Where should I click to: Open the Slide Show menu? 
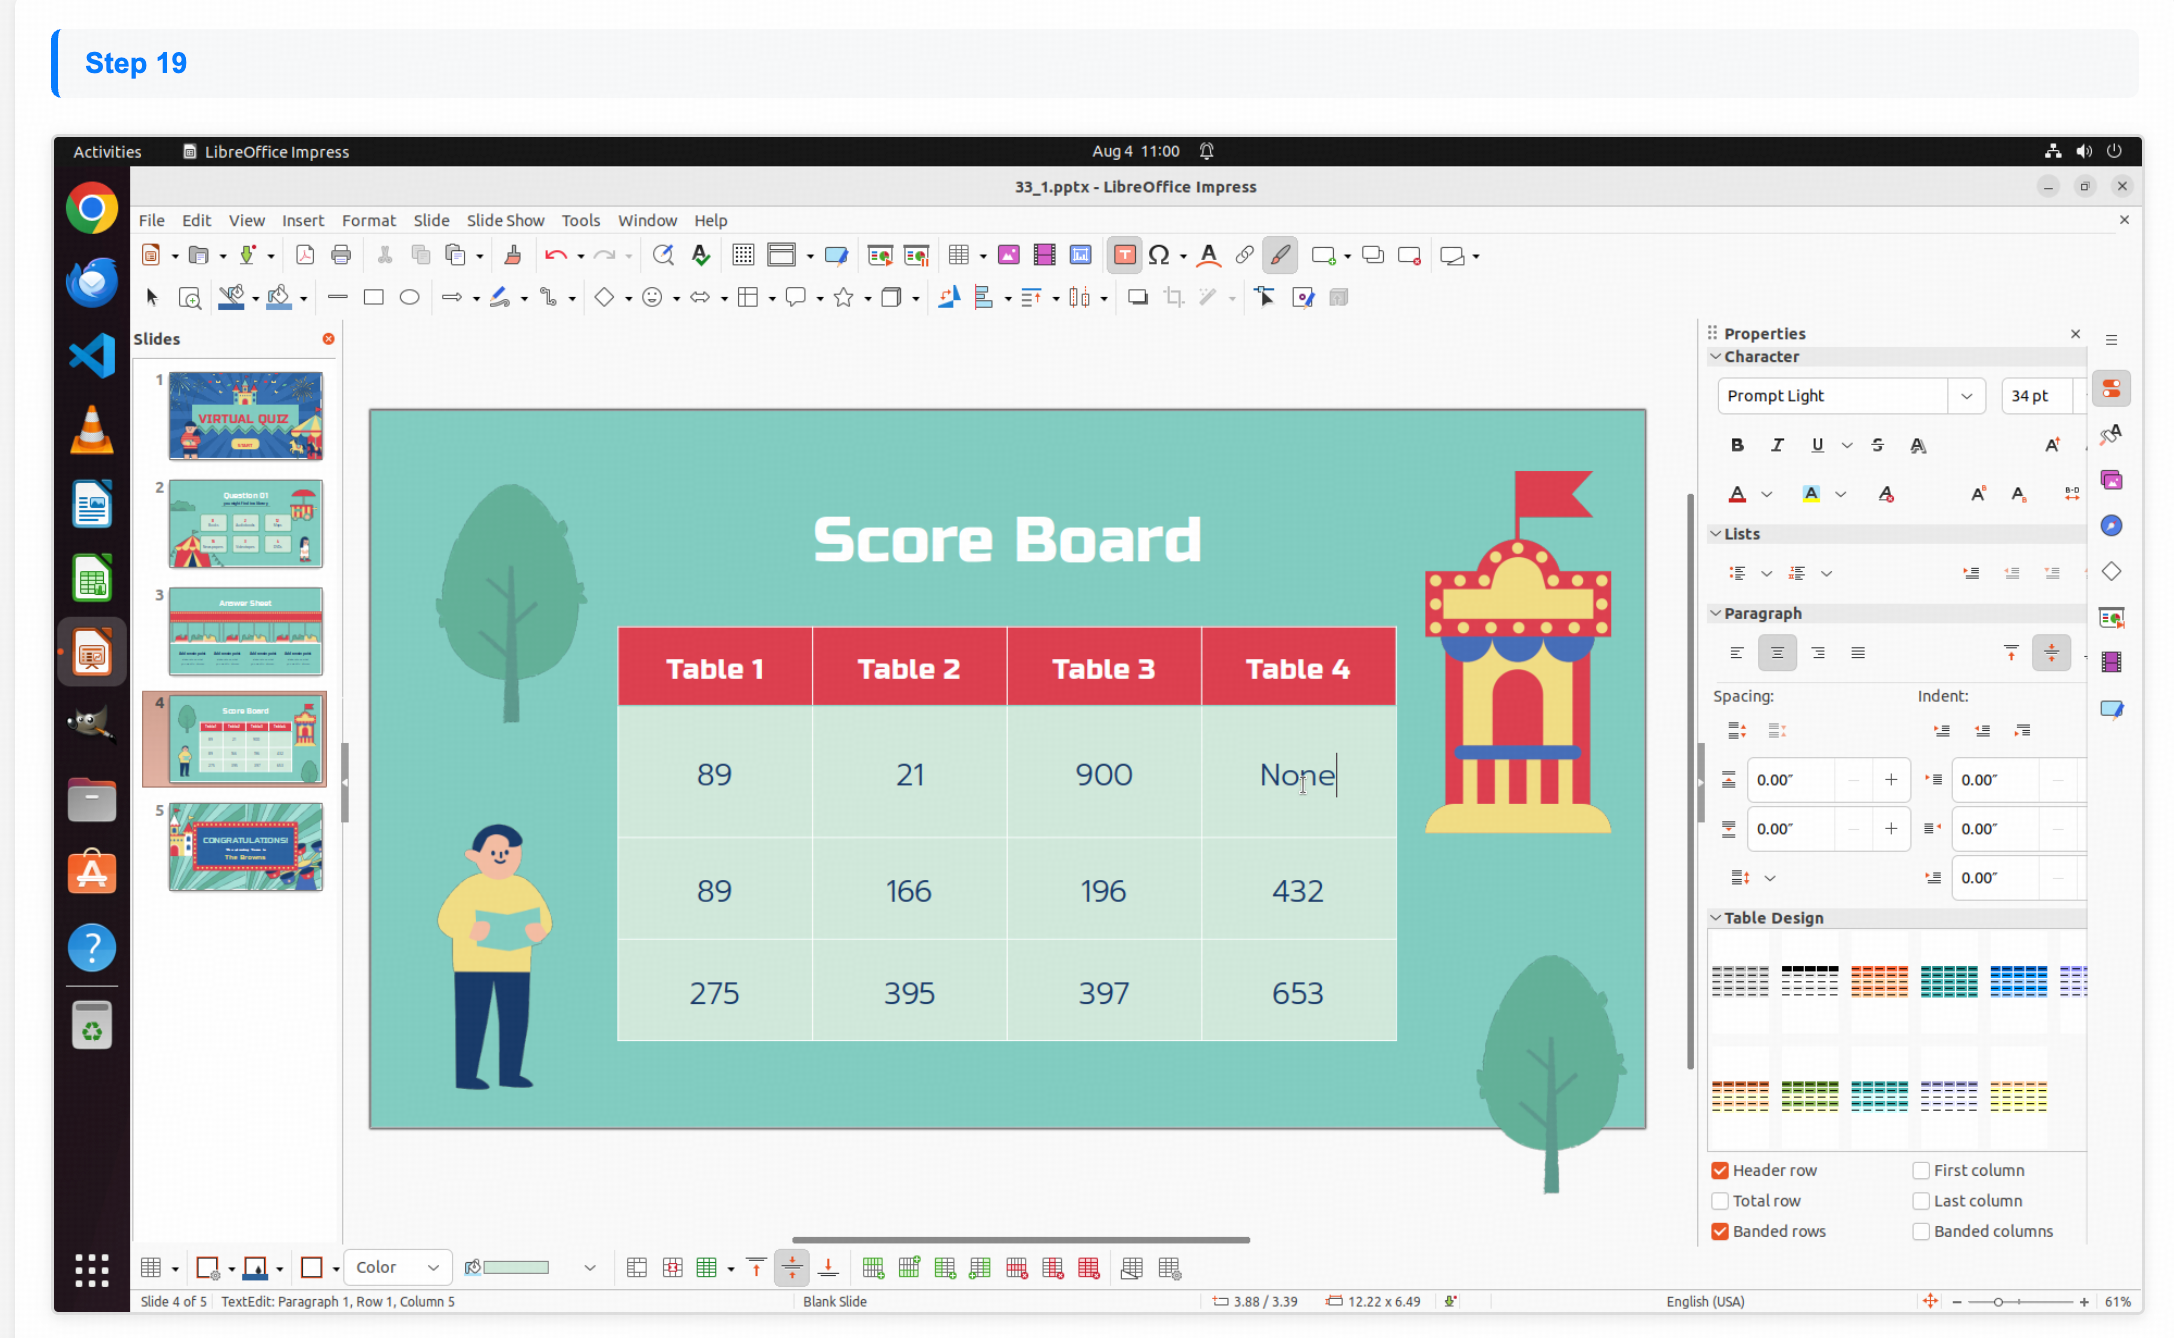[x=505, y=220]
